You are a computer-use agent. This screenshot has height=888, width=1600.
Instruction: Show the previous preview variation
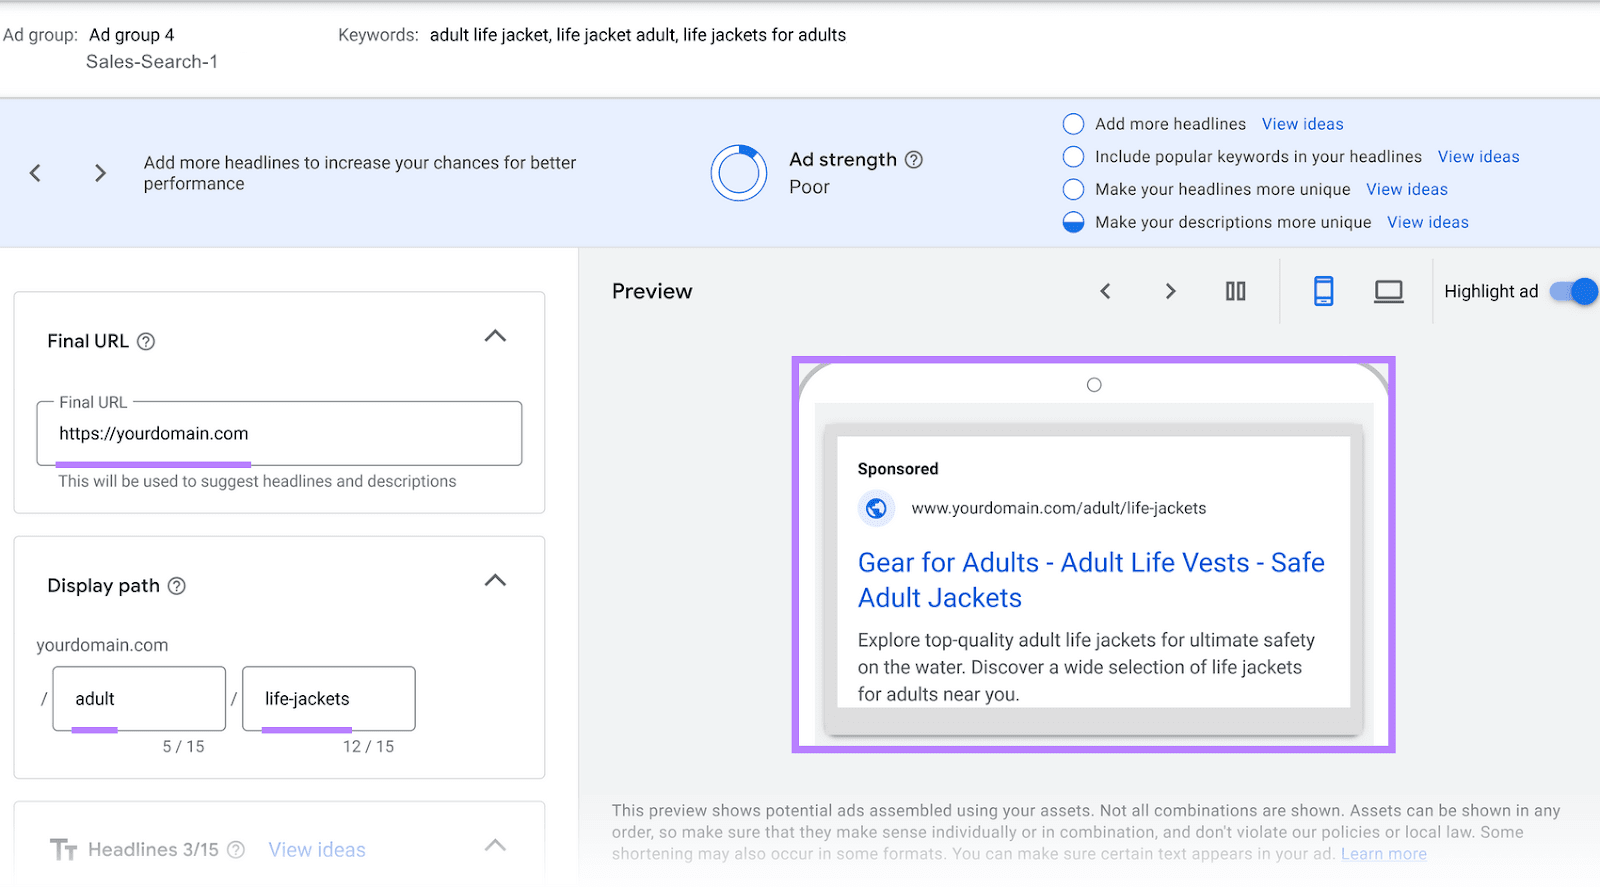point(1104,291)
